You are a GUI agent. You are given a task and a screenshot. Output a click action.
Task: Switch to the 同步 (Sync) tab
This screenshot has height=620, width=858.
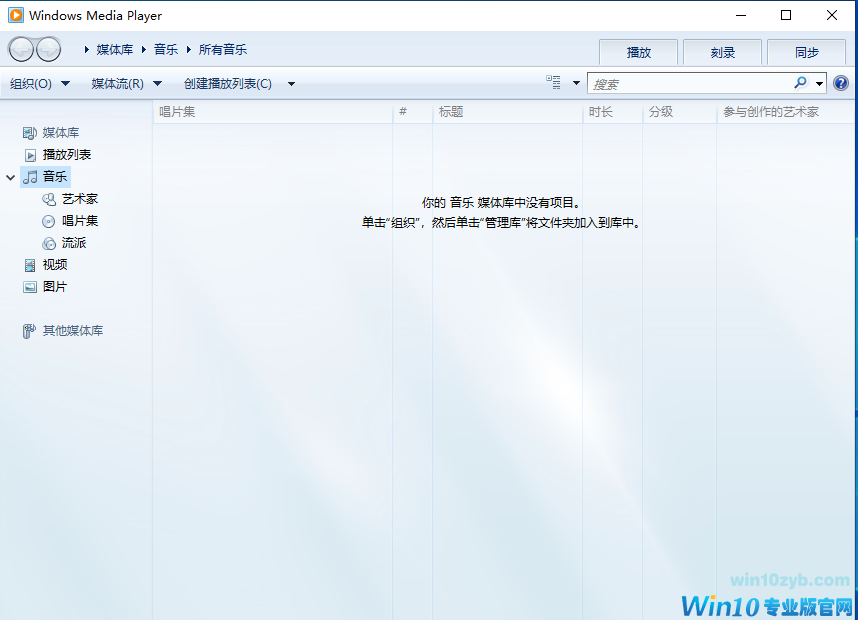click(x=806, y=51)
